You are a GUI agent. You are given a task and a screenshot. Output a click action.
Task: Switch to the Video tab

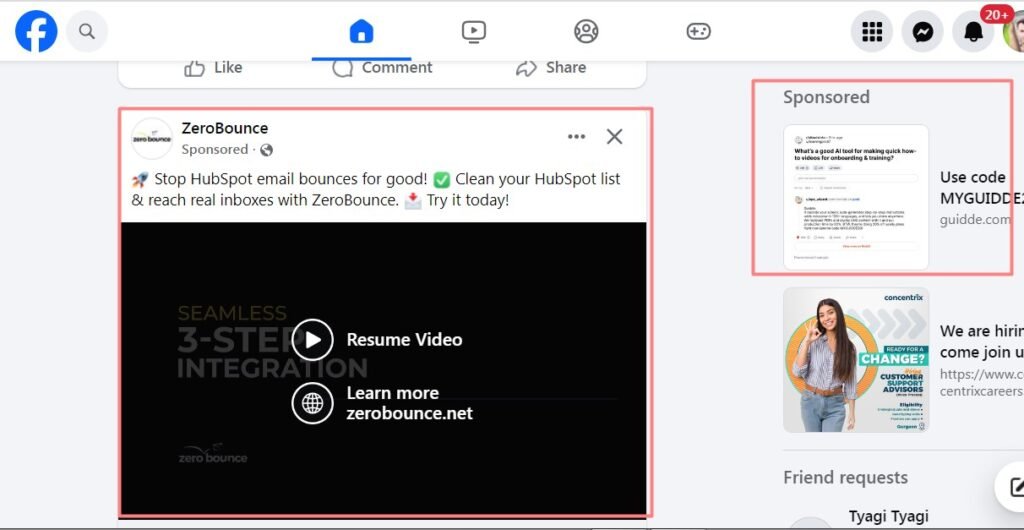474,32
